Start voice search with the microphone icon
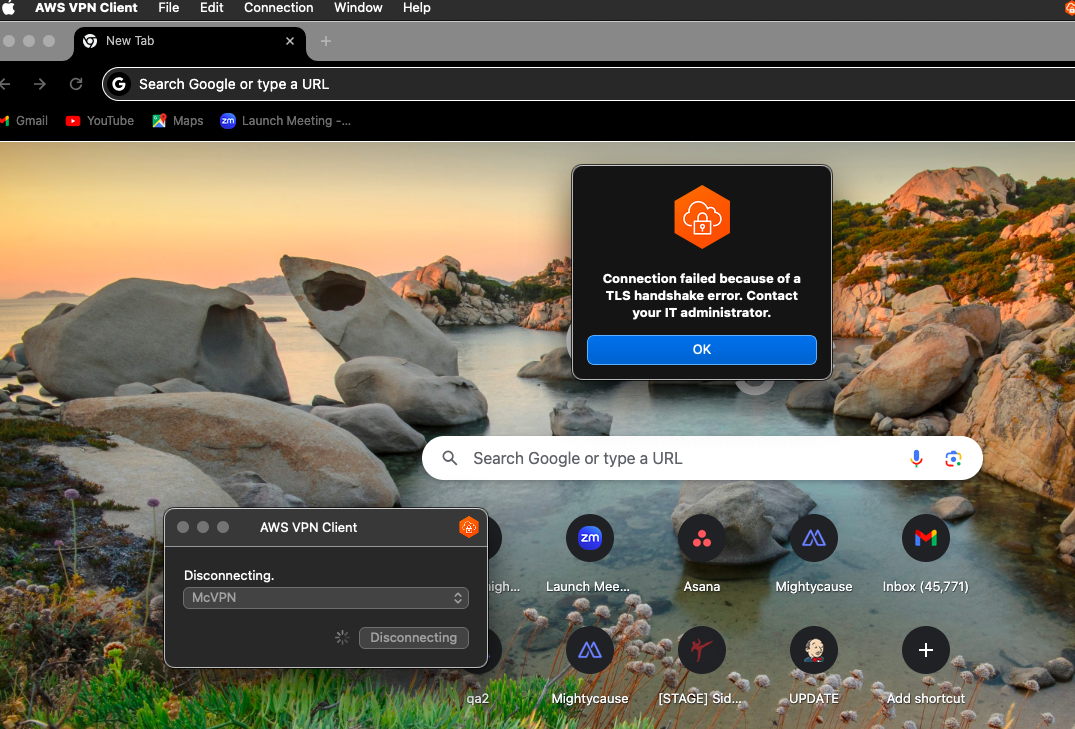The image size is (1075, 729). coord(917,459)
